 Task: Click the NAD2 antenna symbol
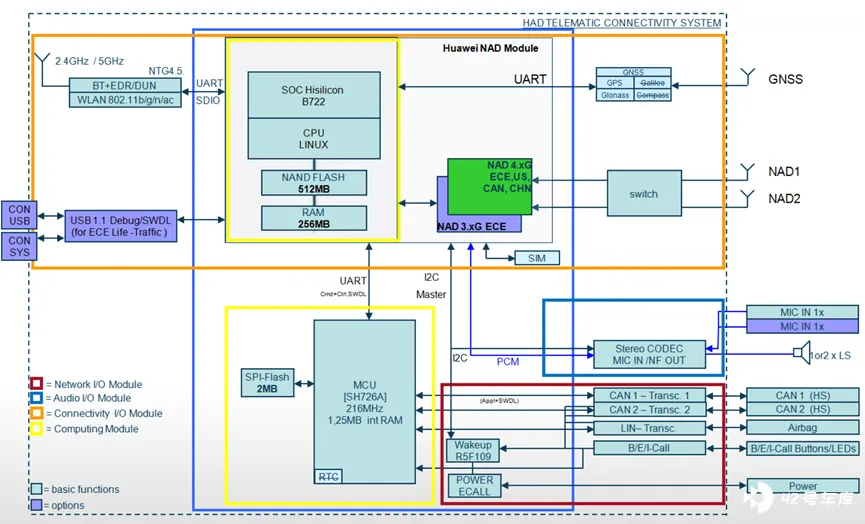coord(747,198)
